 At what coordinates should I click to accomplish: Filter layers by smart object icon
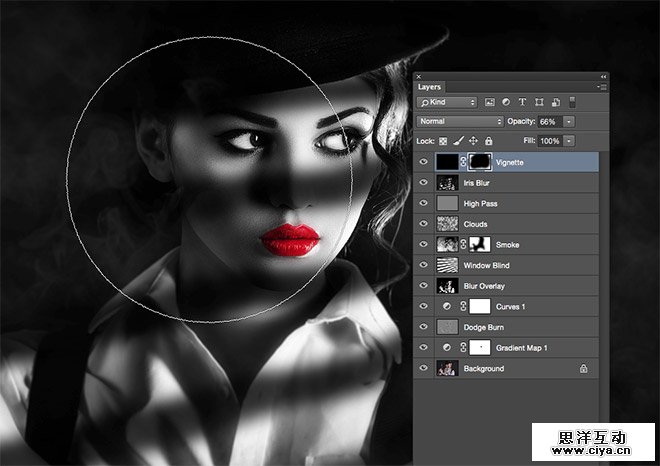tap(554, 102)
